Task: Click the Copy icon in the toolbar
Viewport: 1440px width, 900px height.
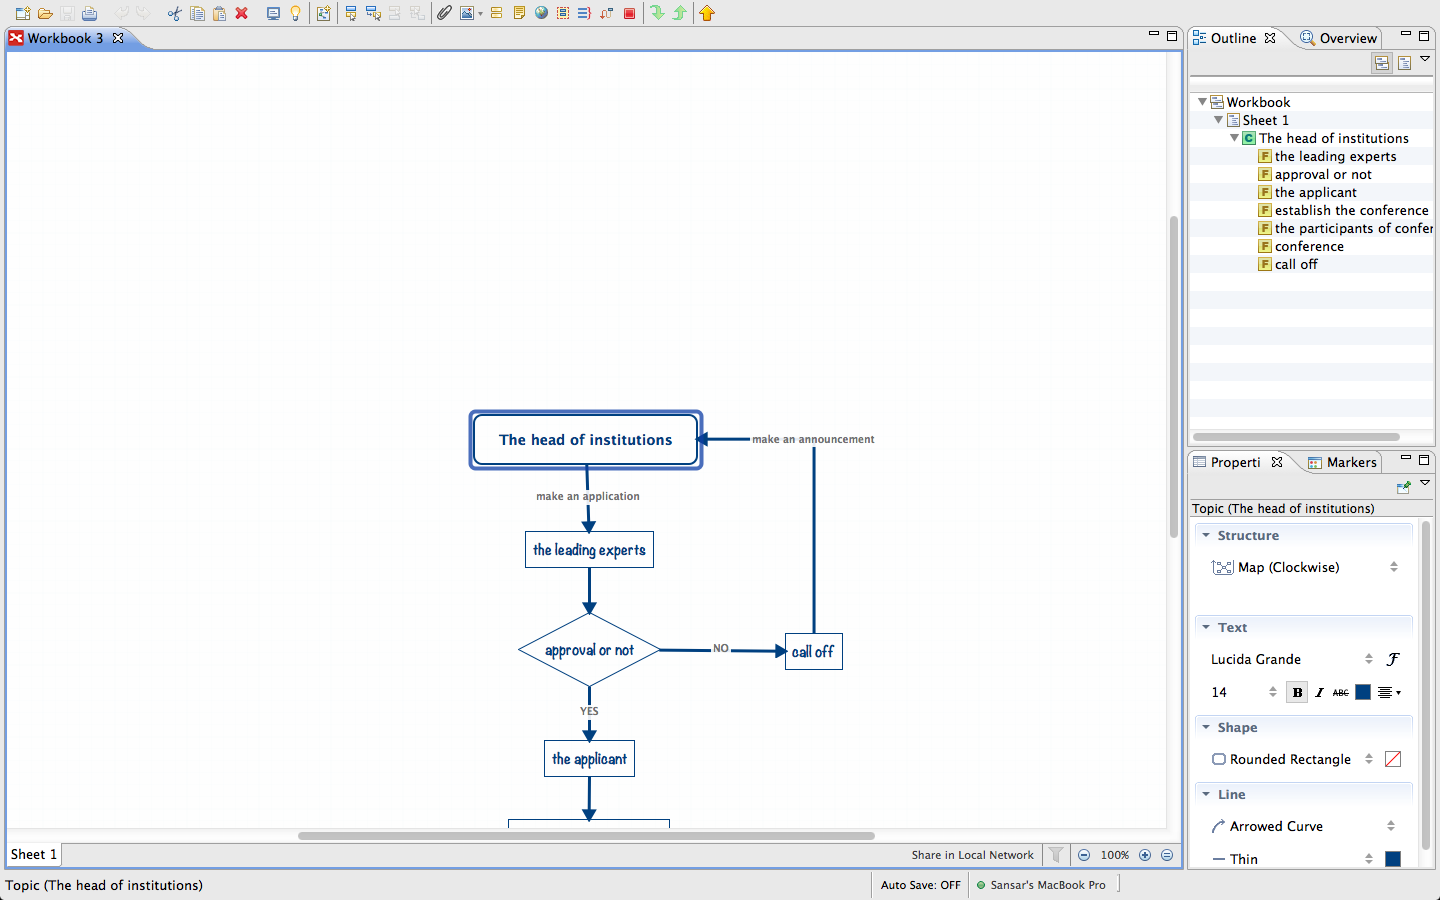Action: (x=198, y=13)
